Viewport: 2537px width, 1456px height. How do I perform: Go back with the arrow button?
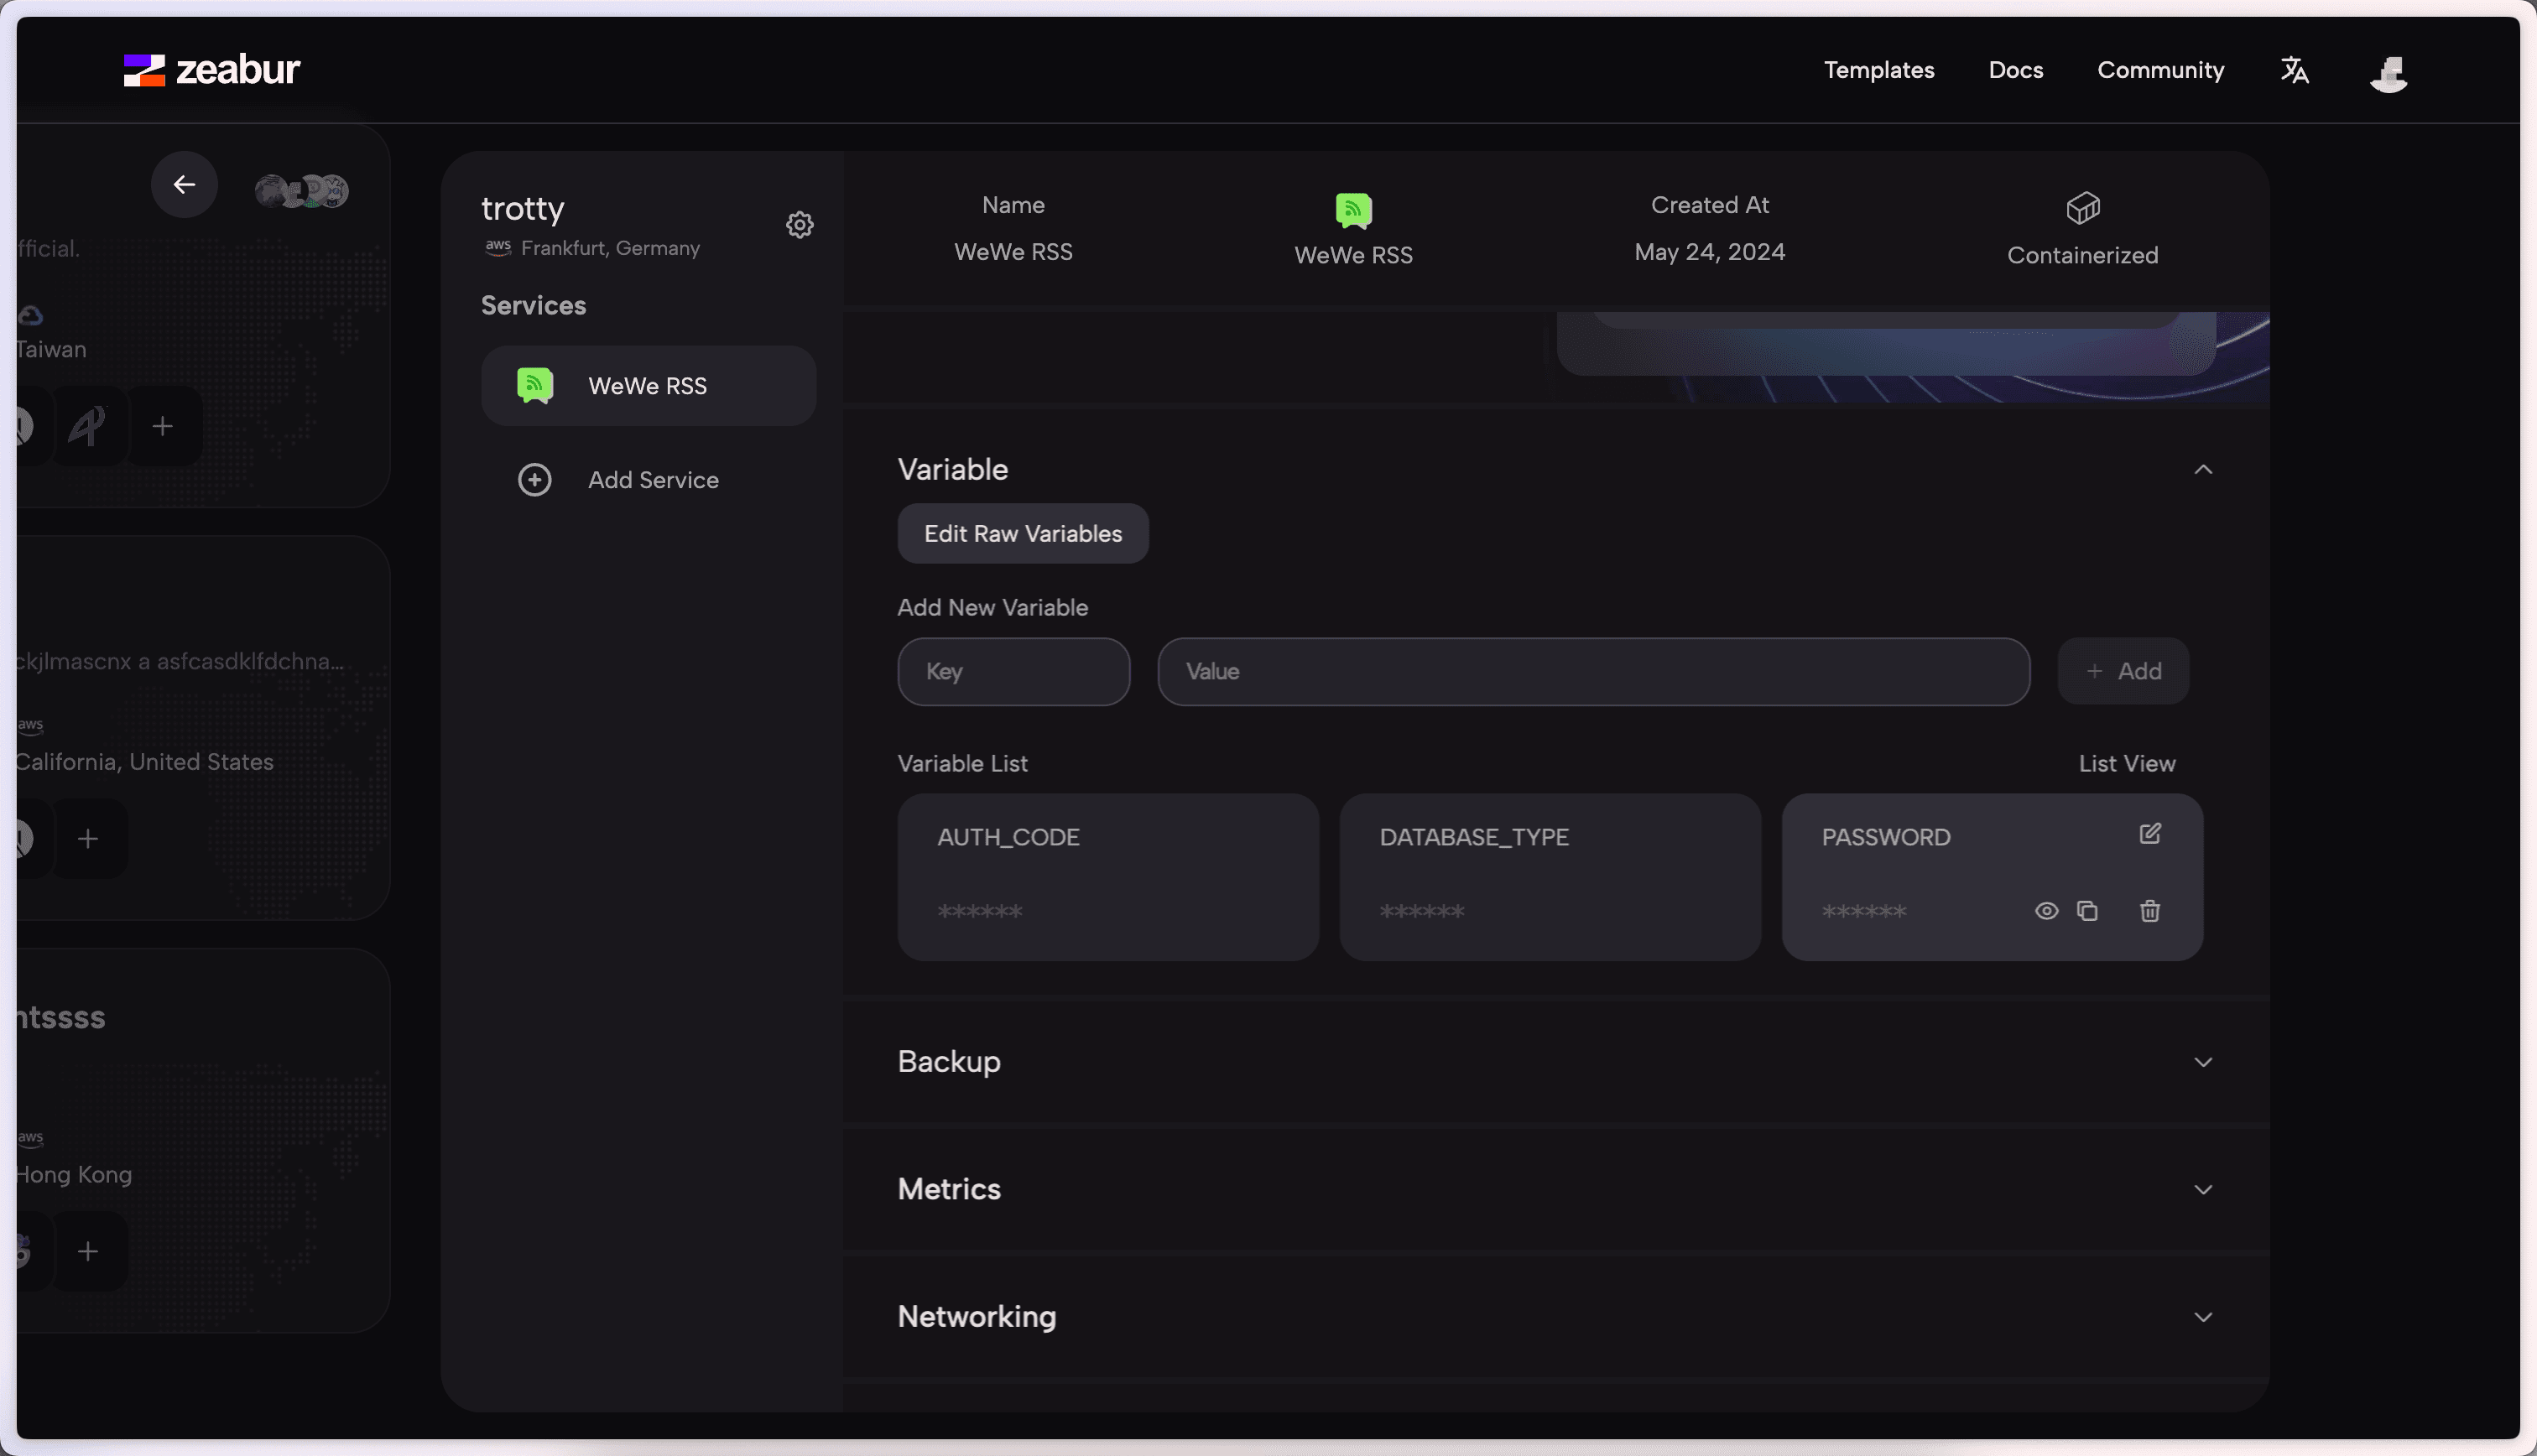184,185
